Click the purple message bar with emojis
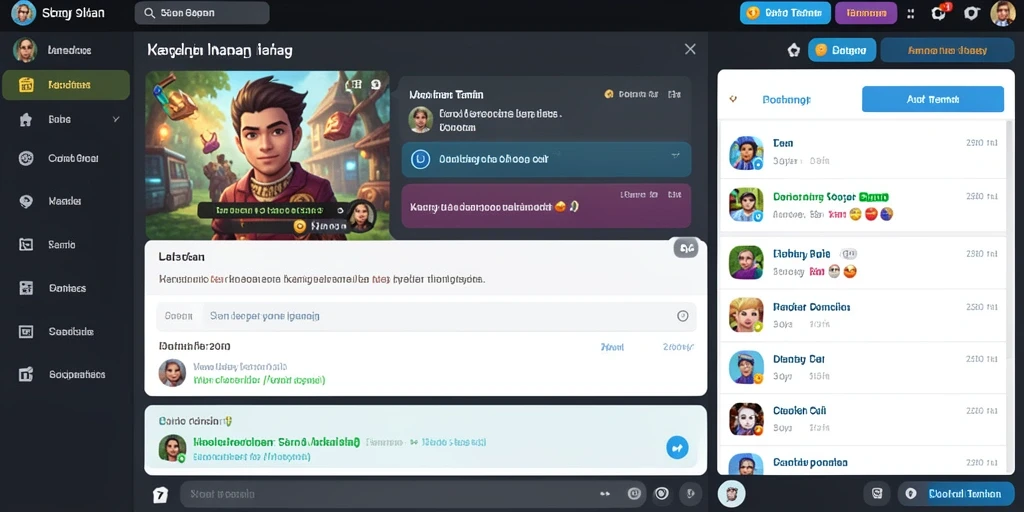This screenshot has height=512, width=1024. point(546,206)
